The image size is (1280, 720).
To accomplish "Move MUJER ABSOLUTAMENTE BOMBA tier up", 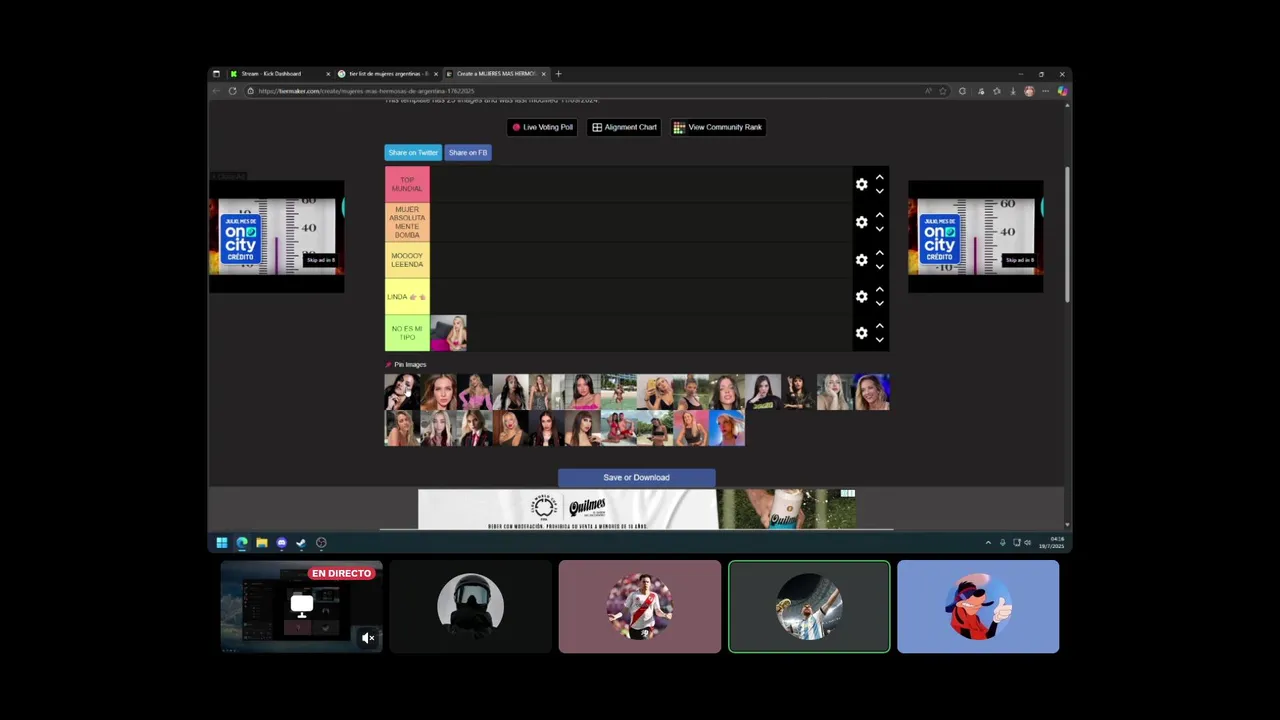I will click(x=879, y=215).
